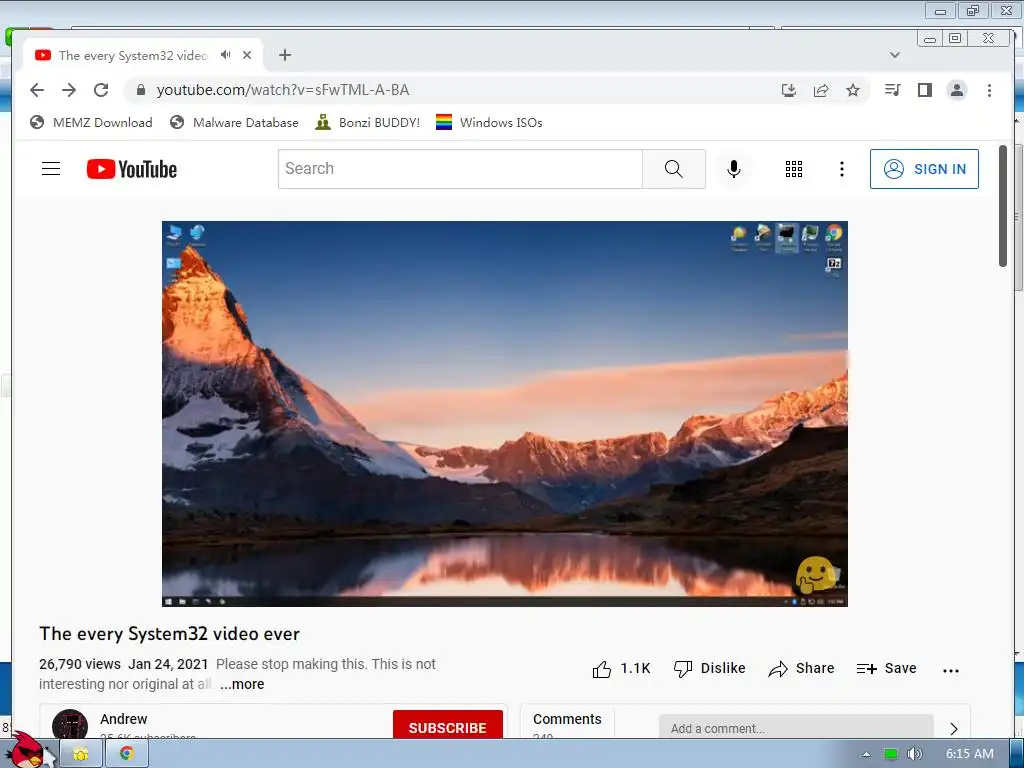Go forward with the browser forward arrow
Image resolution: width=1024 pixels, height=768 pixels.
coord(69,90)
